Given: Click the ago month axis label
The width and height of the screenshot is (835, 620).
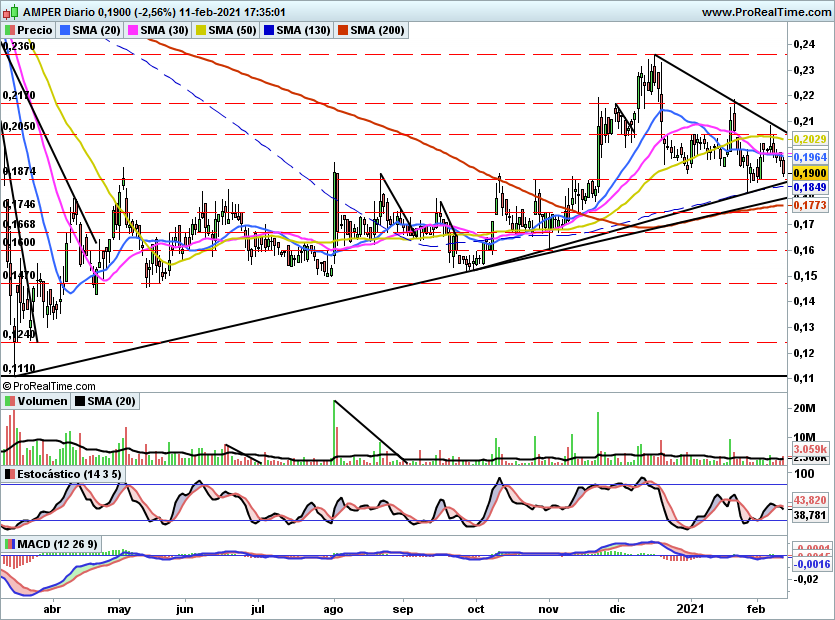Looking at the screenshot, I should [333, 609].
